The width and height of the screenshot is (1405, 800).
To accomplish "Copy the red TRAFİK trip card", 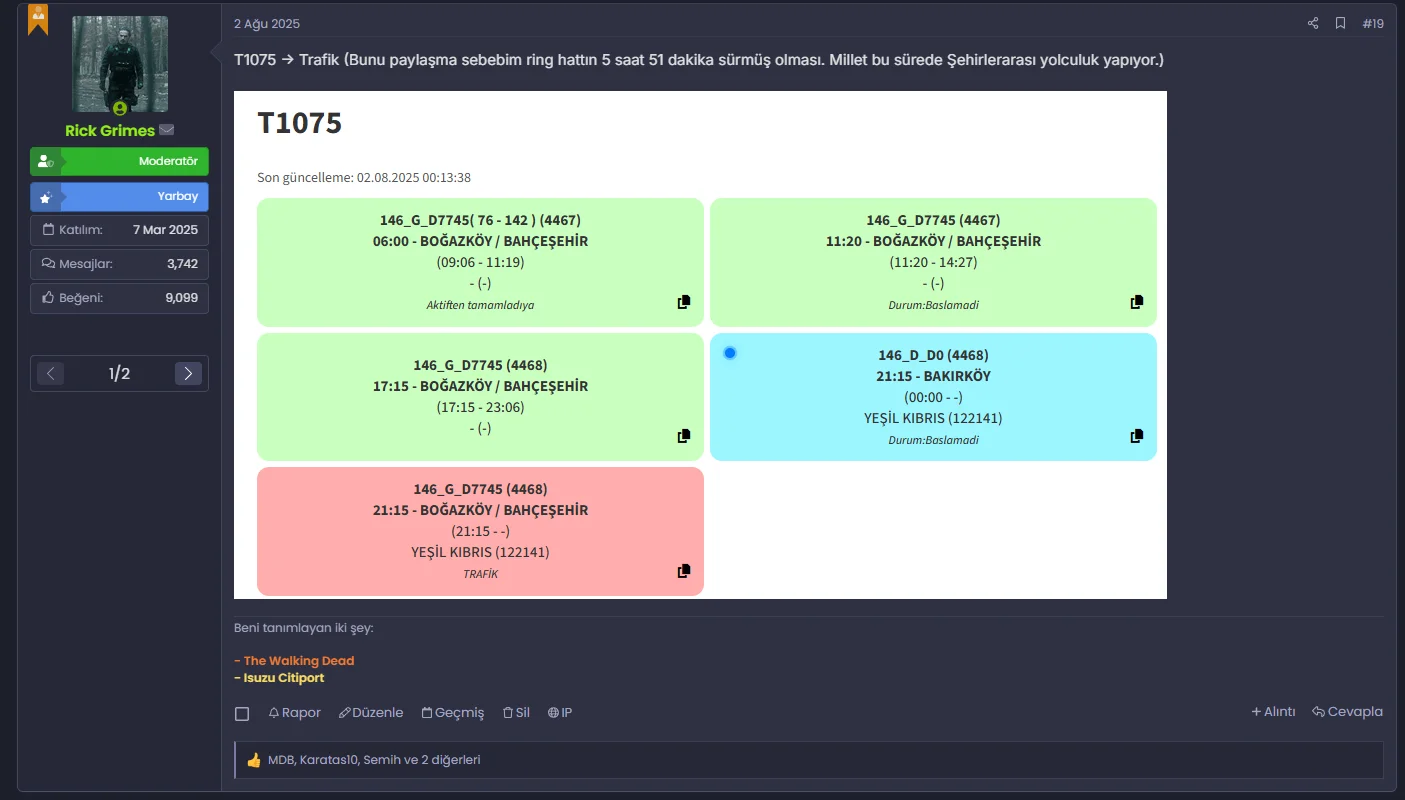I will point(684,571).
